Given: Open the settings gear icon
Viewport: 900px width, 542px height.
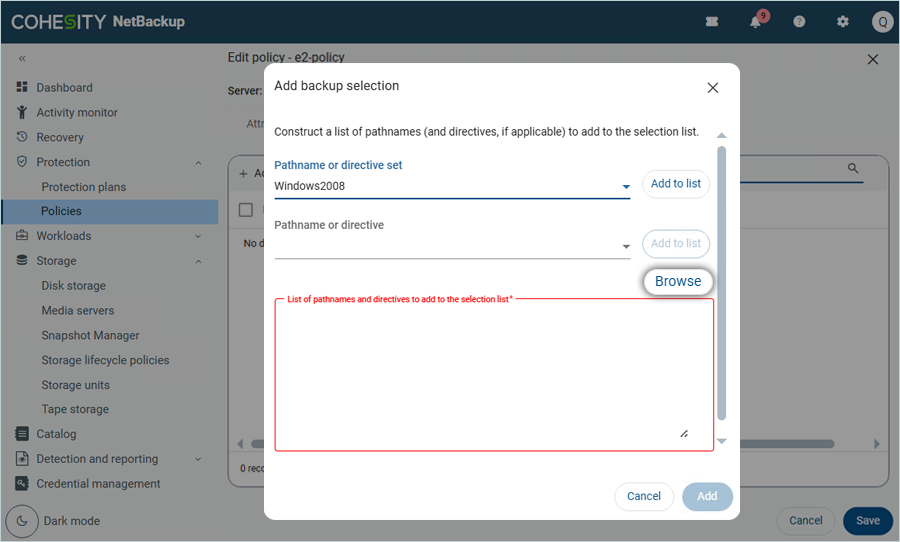Looking at the screenshot, I should pos(842,22).
